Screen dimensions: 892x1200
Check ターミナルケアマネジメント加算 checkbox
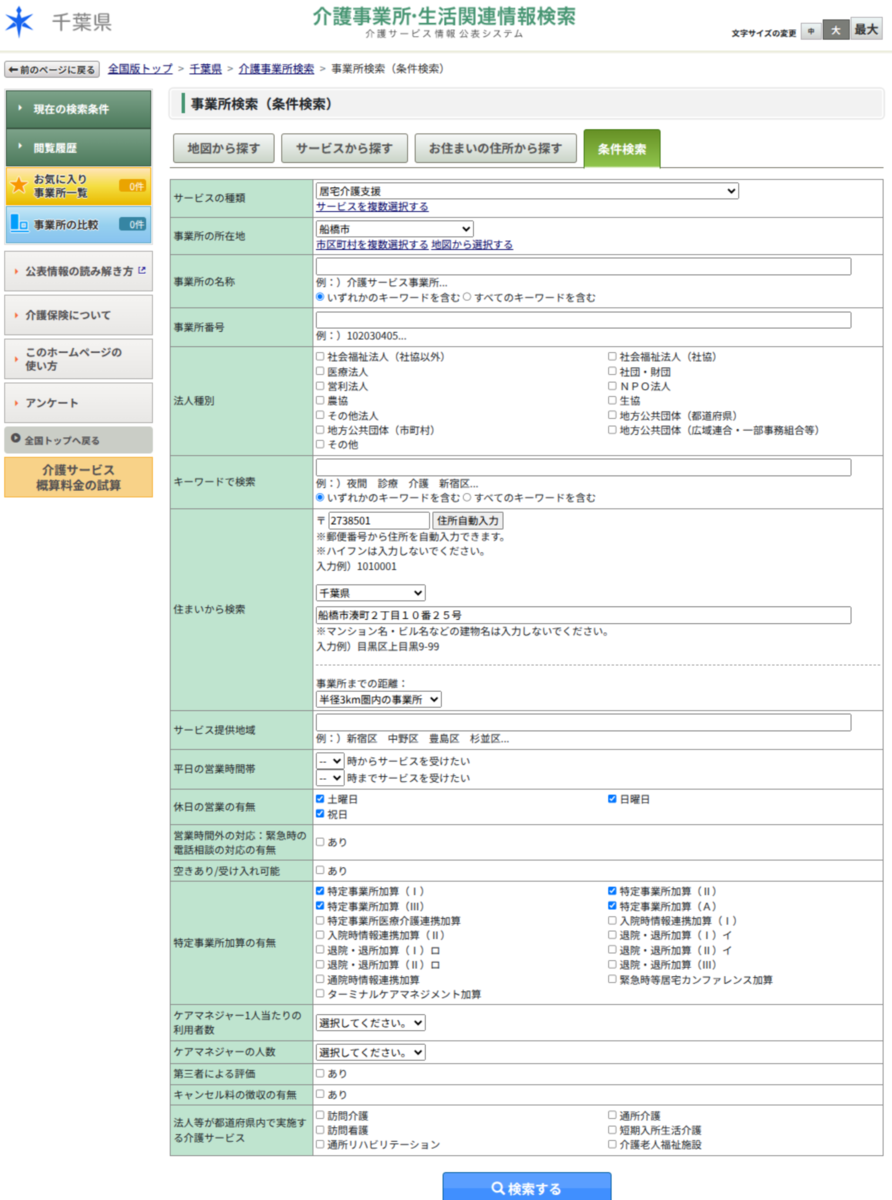click(x=320, y=994)
